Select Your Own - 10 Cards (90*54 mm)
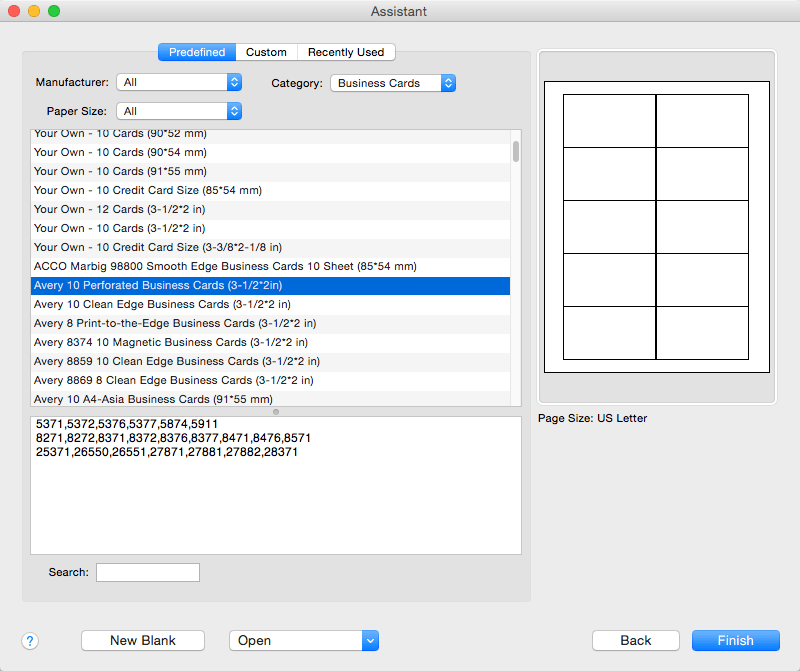The height and width of the screenshot is (671, 800). coord(270,152)
